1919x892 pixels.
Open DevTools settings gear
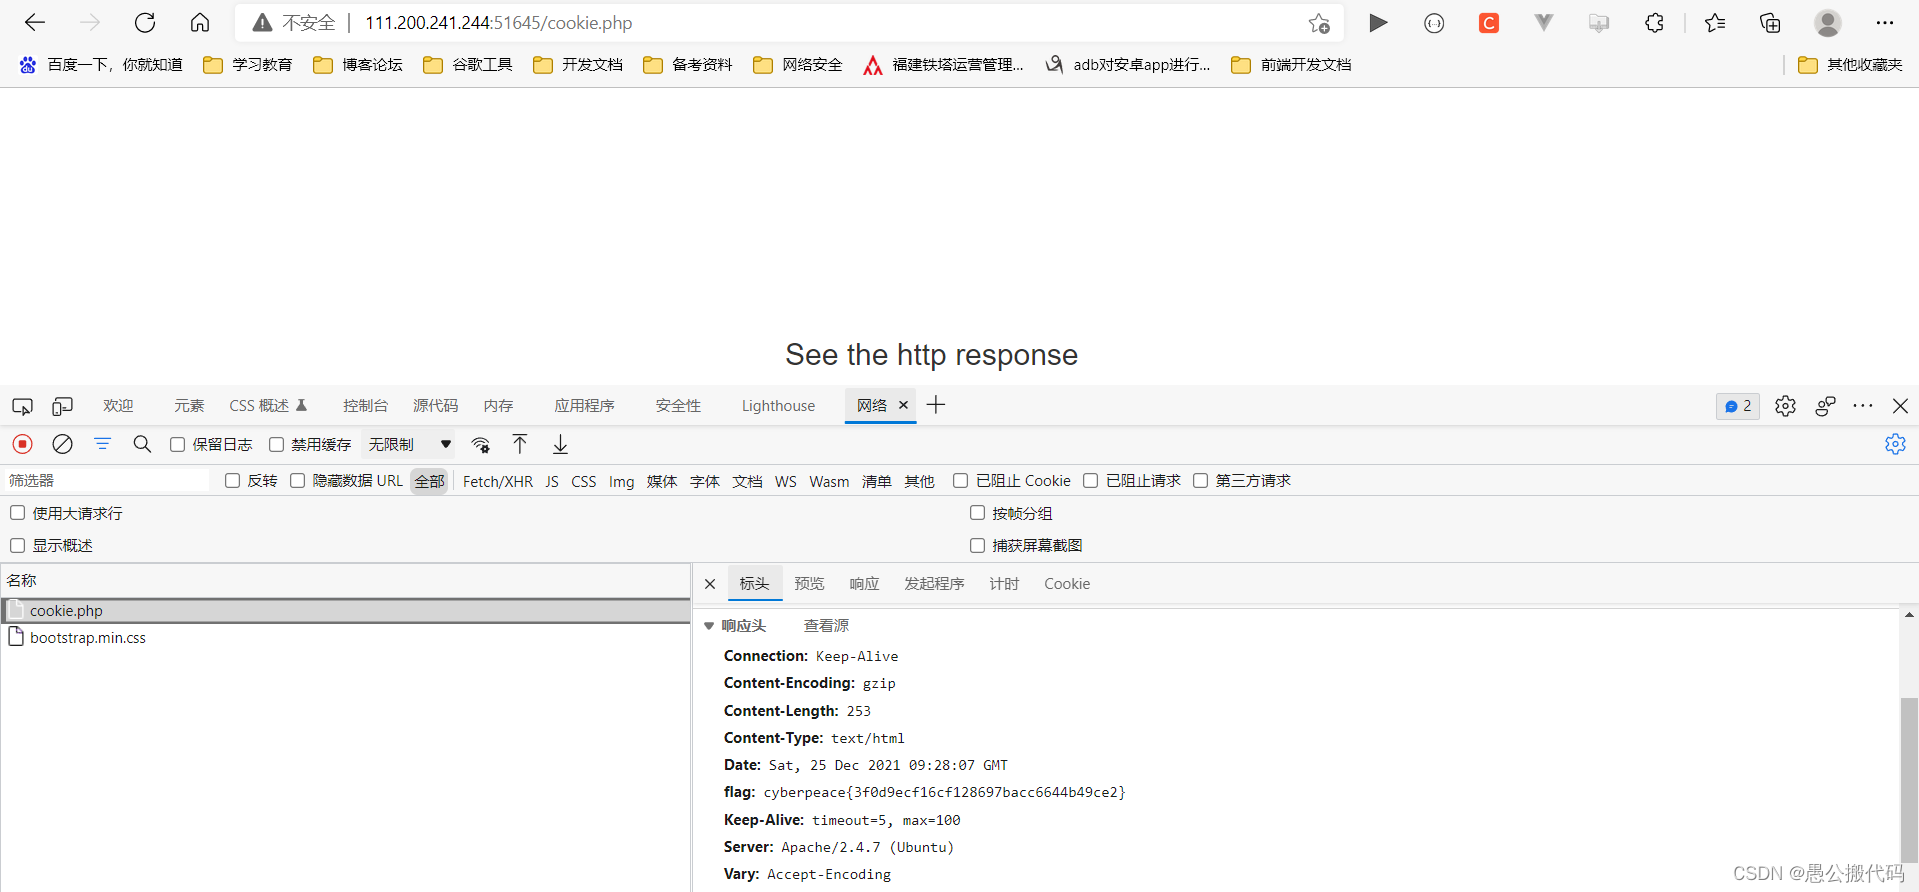[1785, 406]
